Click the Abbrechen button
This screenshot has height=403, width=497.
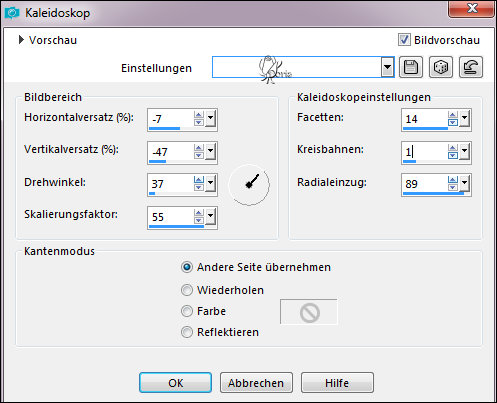tap(256, 383)
